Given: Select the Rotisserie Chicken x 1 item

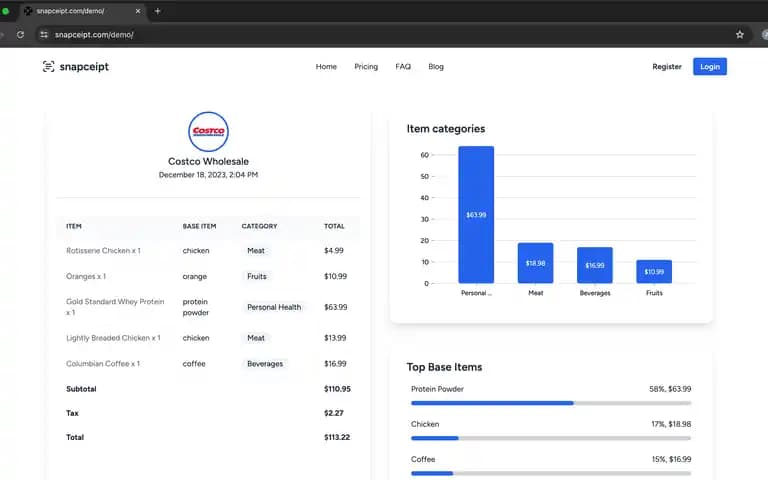Looking at the screenshot, I should point(103,250).
